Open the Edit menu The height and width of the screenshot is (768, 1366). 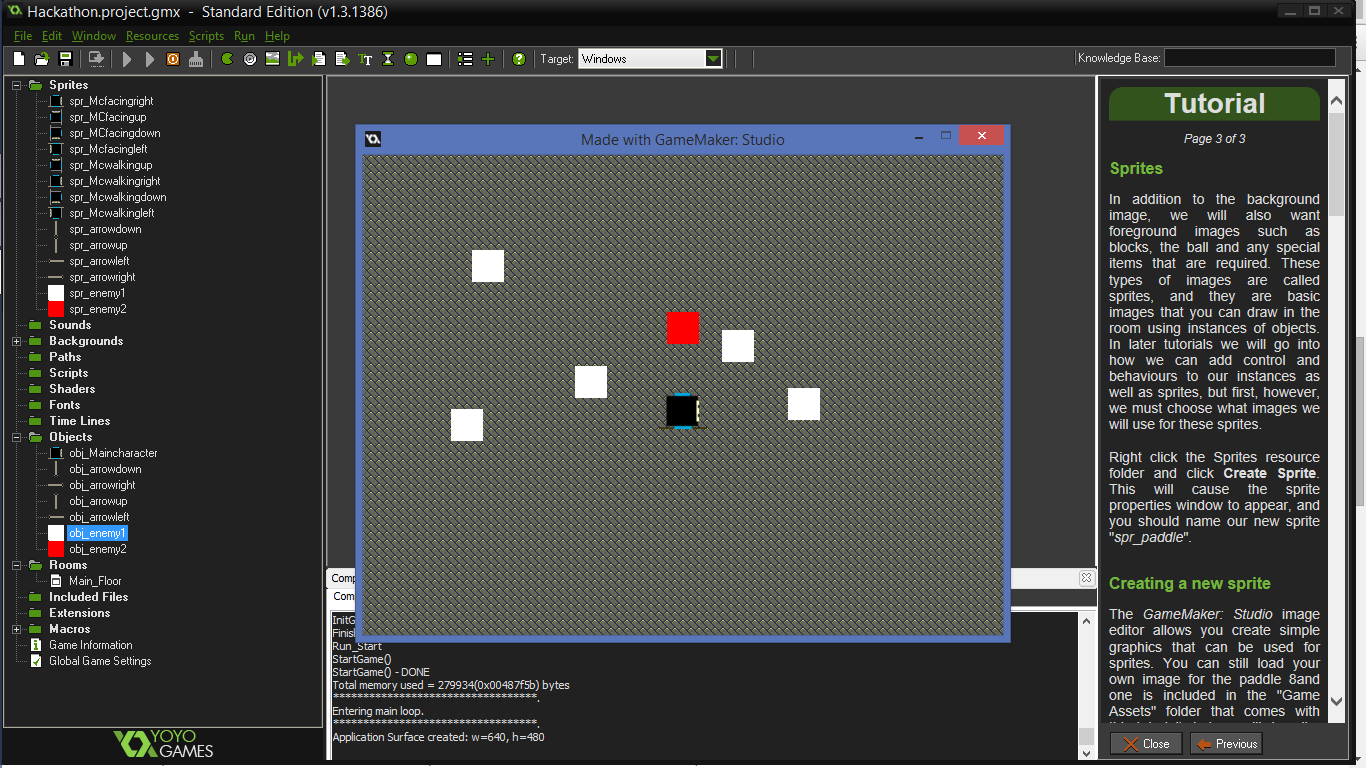(x=52, y=36)
